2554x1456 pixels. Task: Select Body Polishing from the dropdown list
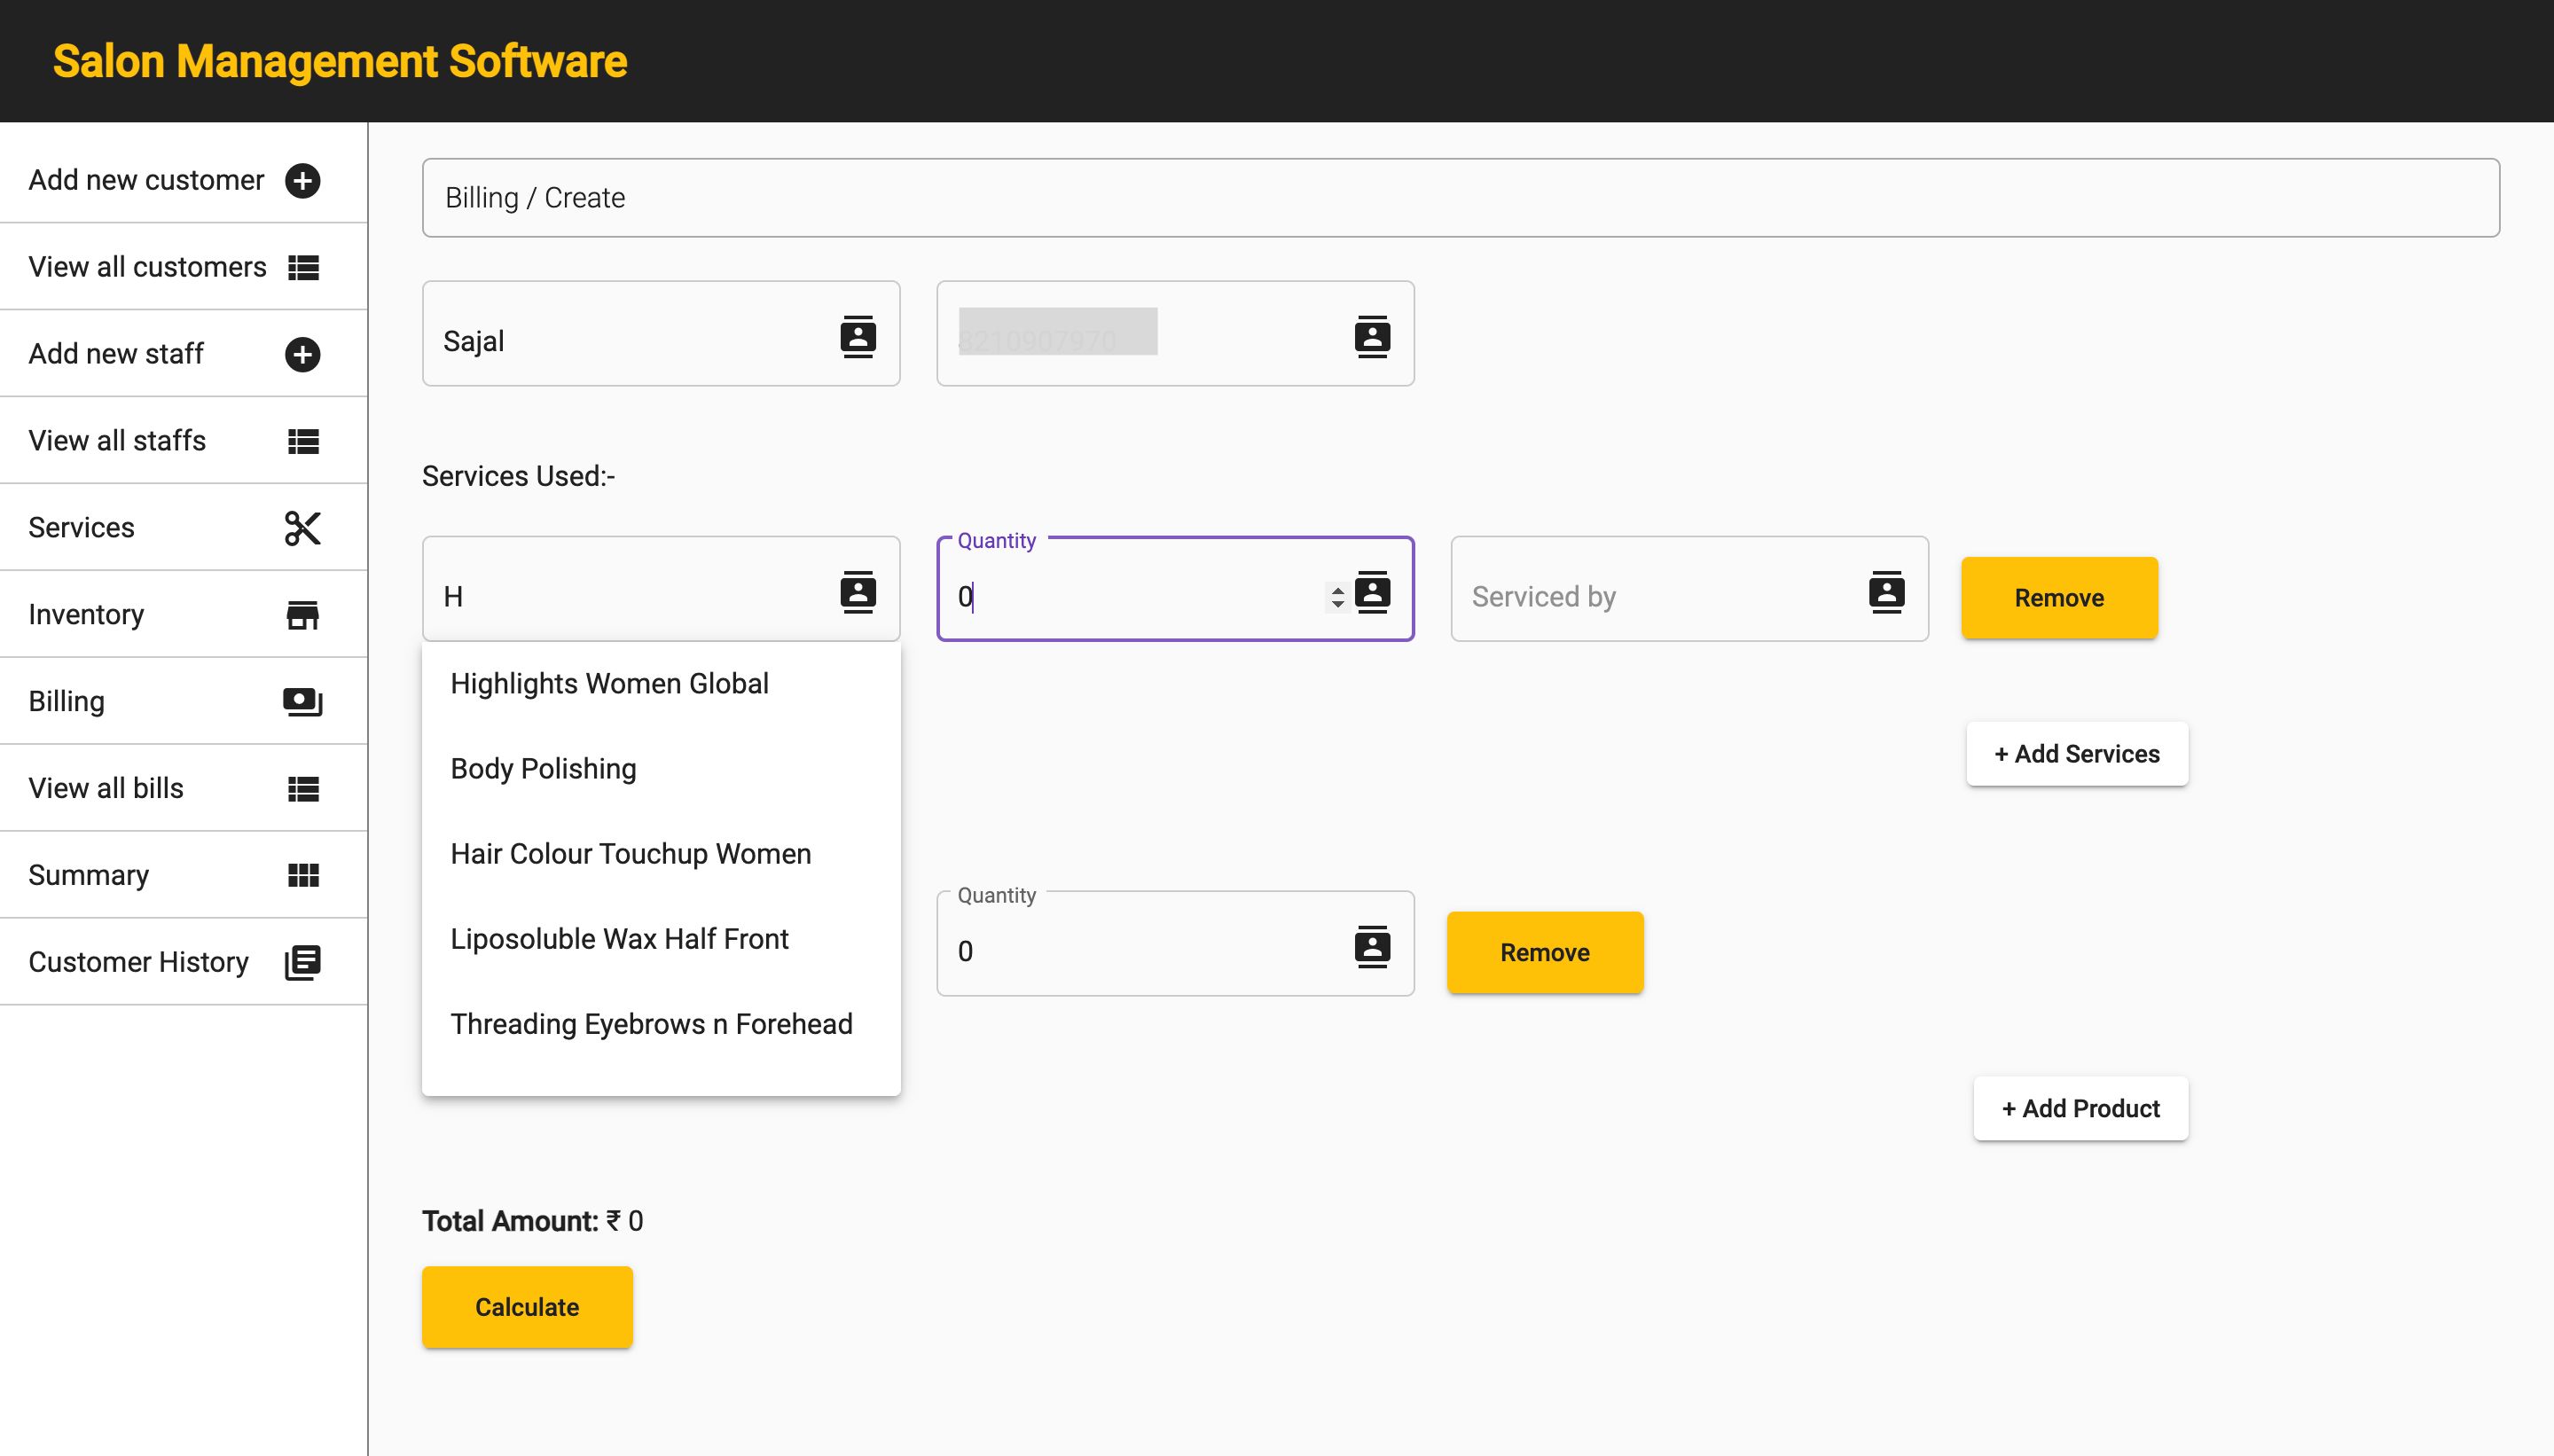pos(543,769)
